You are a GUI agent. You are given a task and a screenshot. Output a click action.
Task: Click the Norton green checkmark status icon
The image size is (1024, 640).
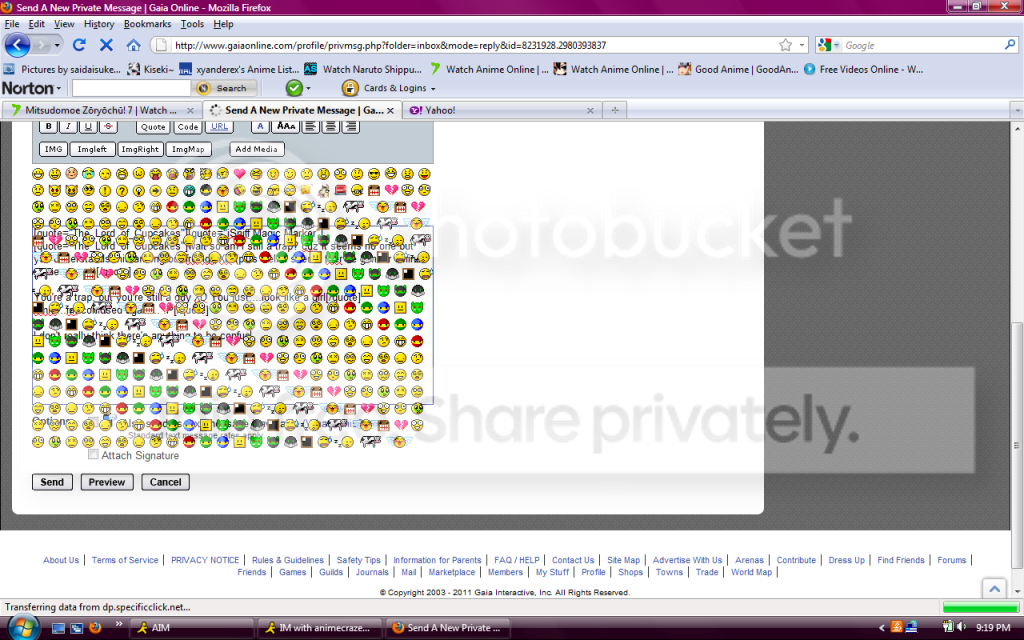coord(294,88)
